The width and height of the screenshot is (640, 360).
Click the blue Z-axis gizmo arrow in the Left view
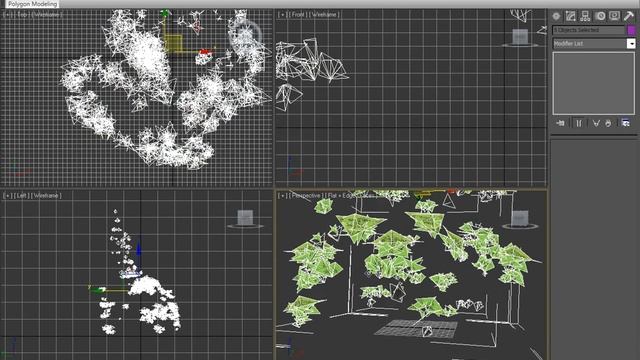click(139, 249)
